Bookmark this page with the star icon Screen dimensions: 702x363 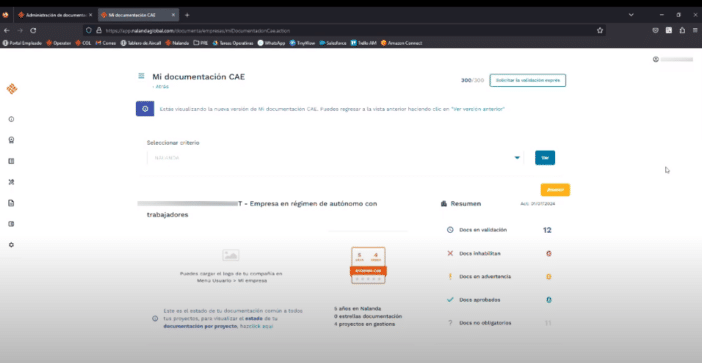600,30
